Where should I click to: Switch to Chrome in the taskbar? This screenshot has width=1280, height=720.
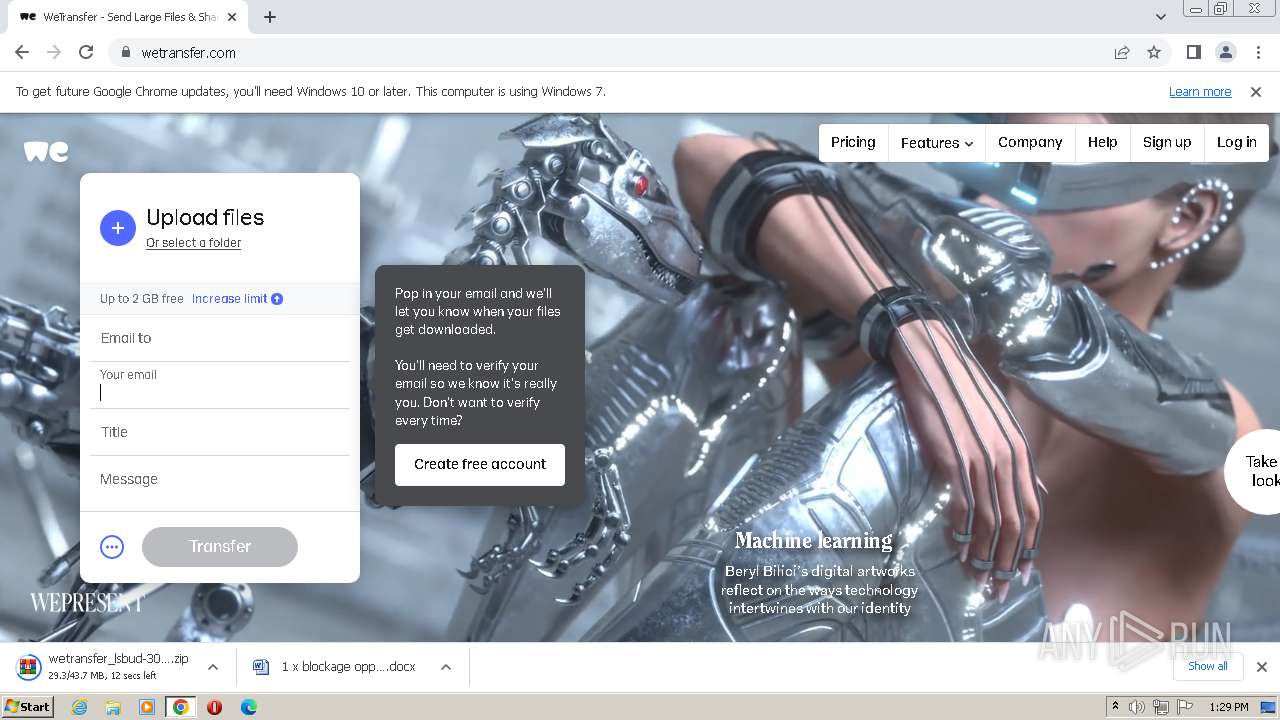tap(180, 707)
